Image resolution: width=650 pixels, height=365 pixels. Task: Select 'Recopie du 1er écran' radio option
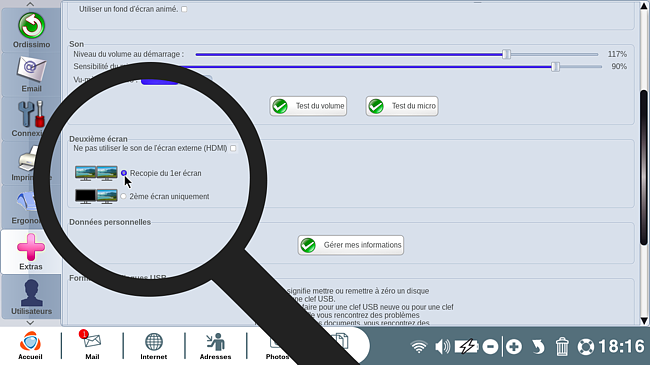[124, 173]
